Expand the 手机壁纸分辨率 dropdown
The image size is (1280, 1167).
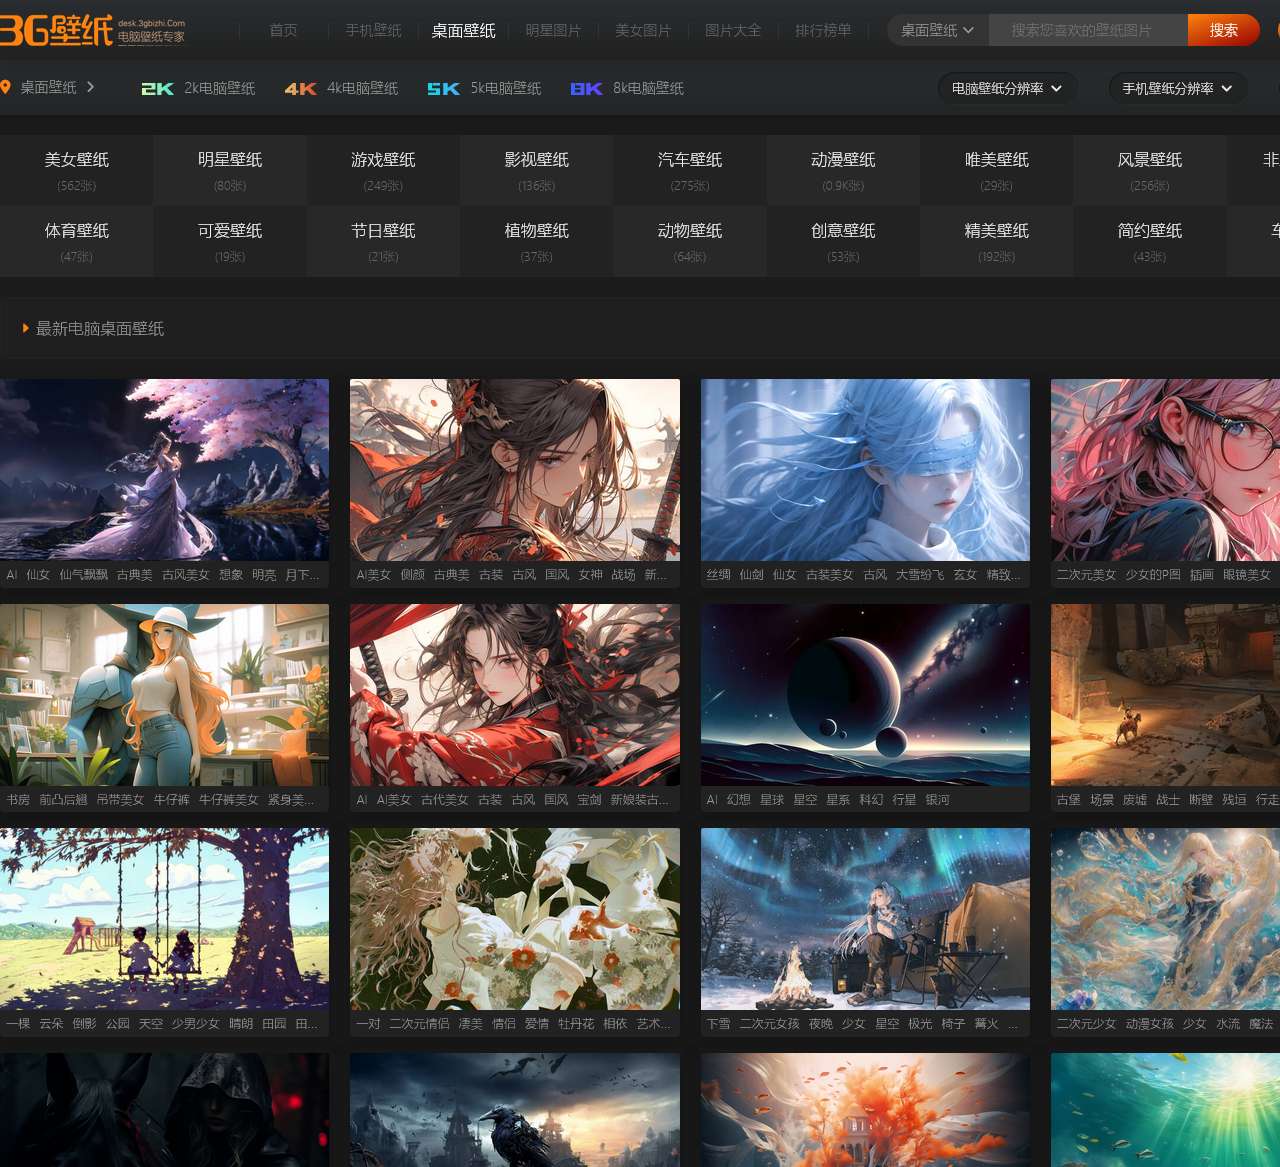click(1177, 89)
